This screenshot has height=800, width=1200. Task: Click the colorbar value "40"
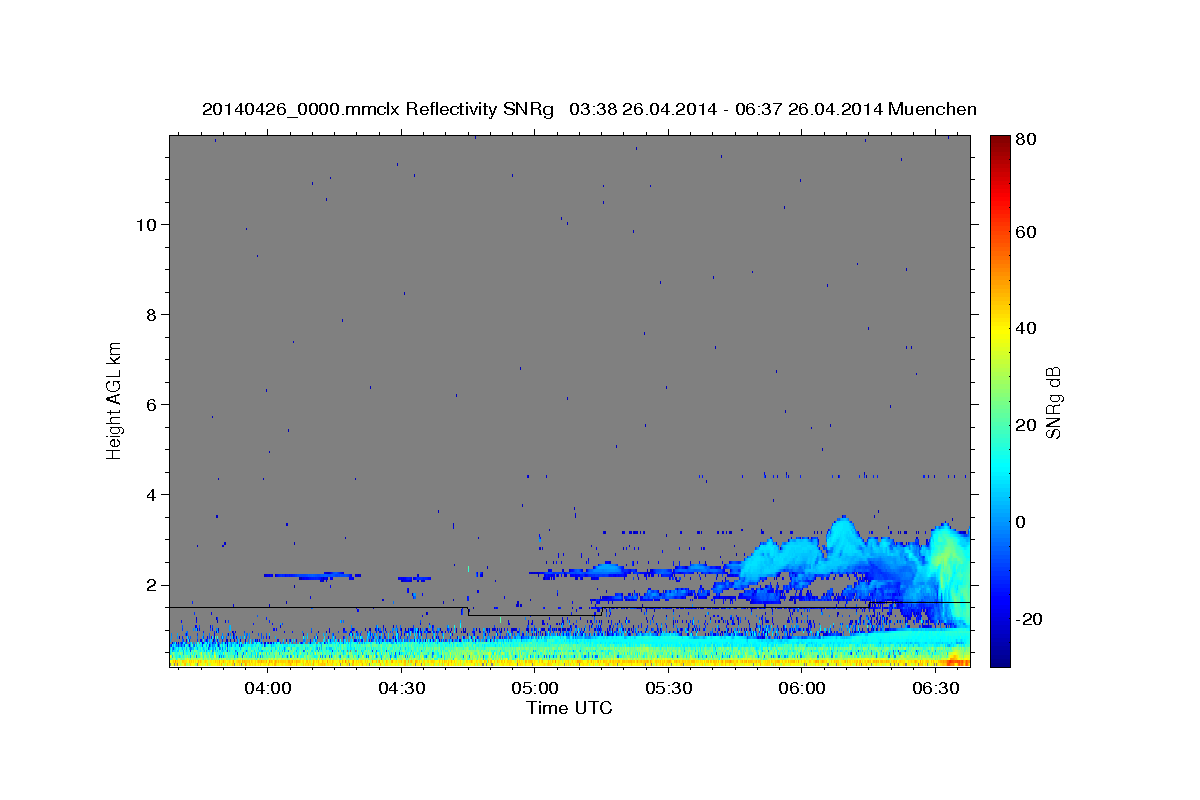click(1028, 328)
